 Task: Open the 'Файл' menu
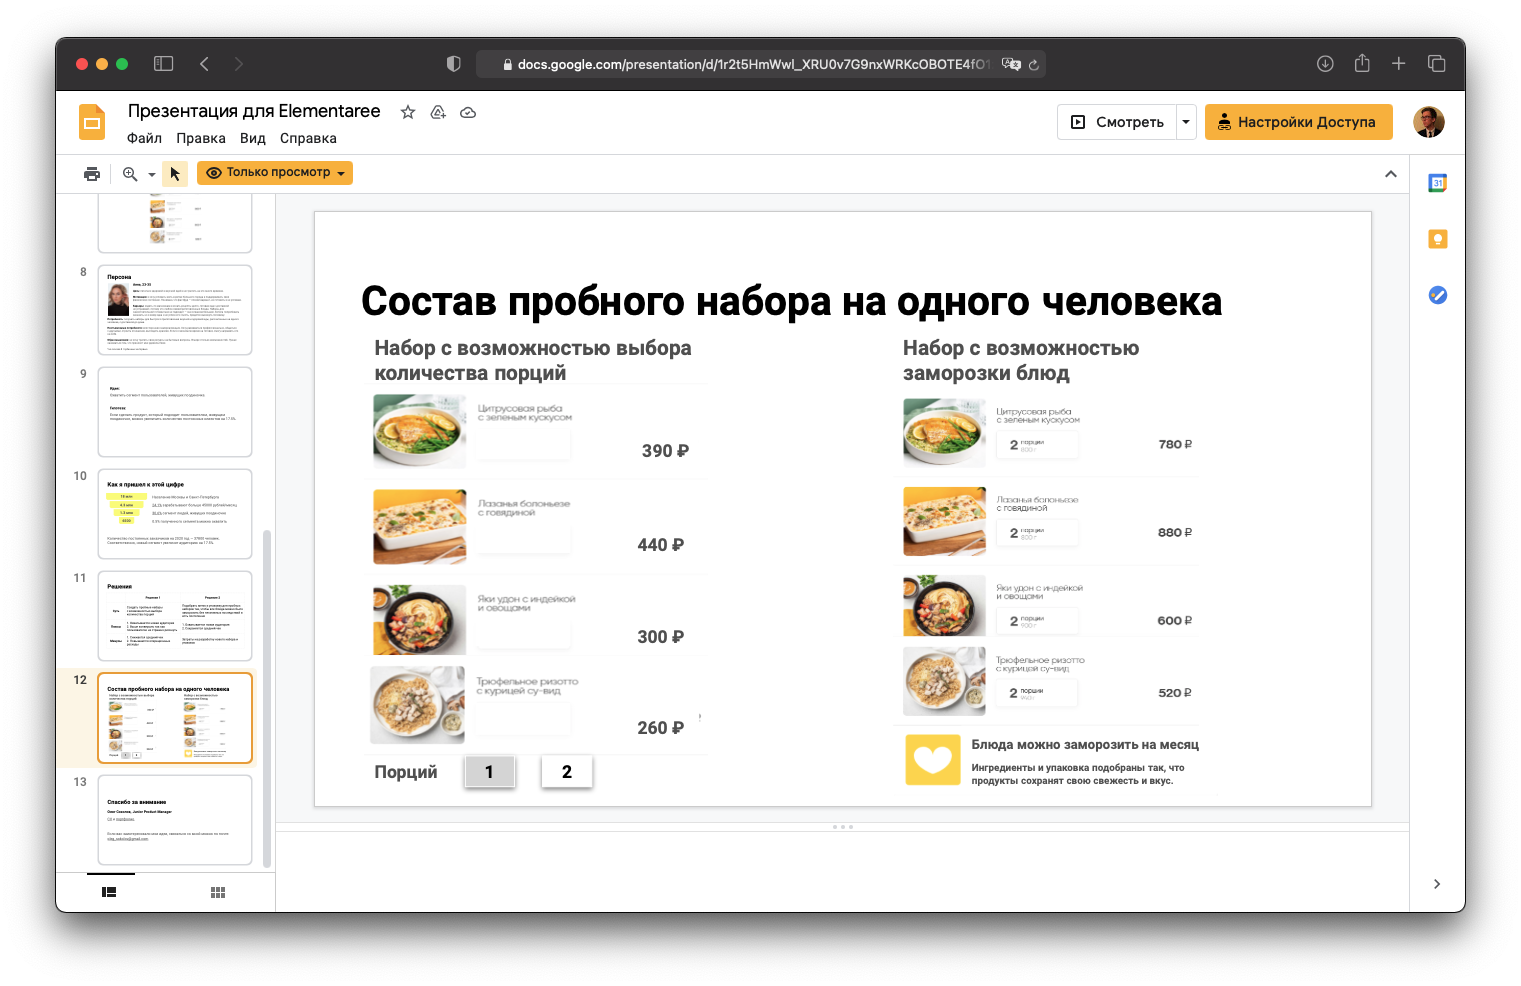144,139
